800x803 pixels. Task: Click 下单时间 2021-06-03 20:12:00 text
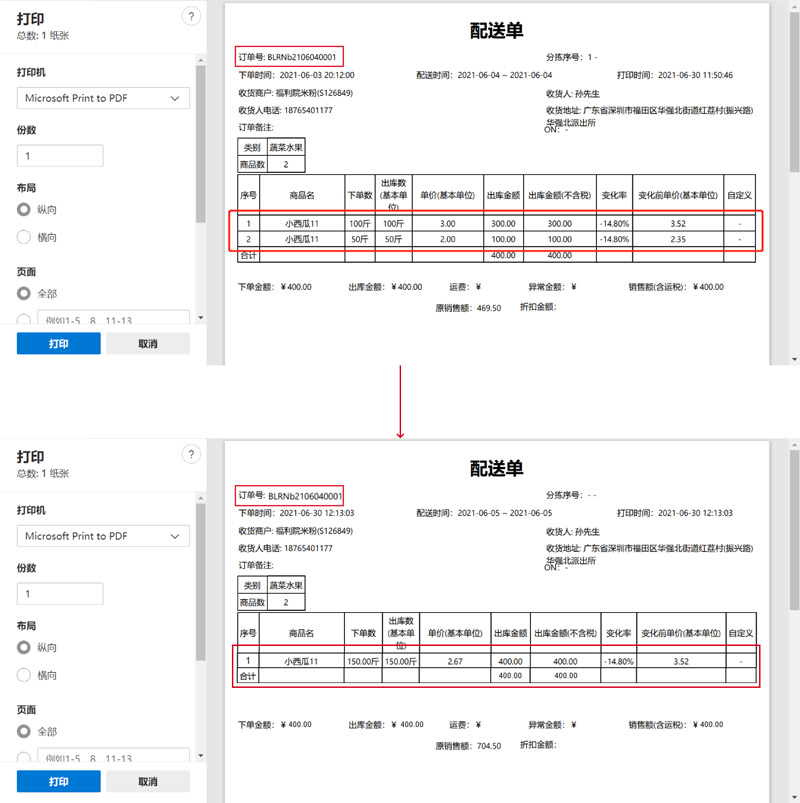pyautogui.click(x=296, y=75)
